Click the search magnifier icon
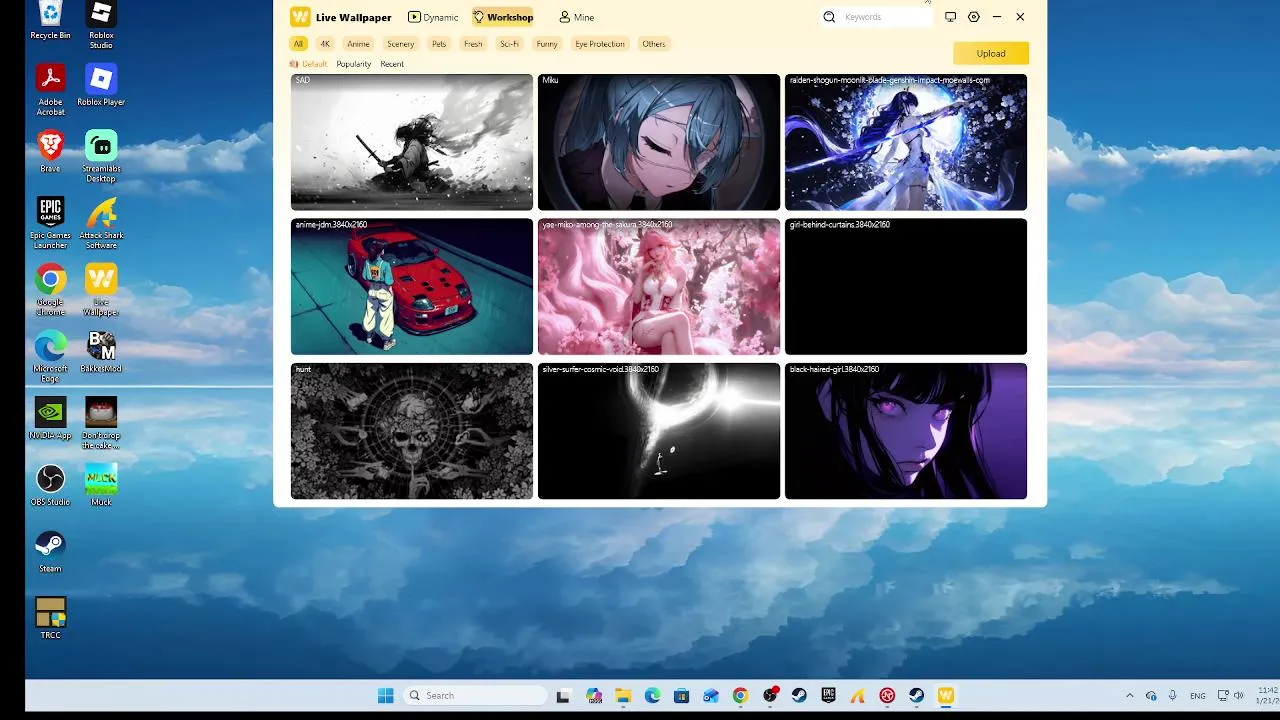 coord(829,17)
